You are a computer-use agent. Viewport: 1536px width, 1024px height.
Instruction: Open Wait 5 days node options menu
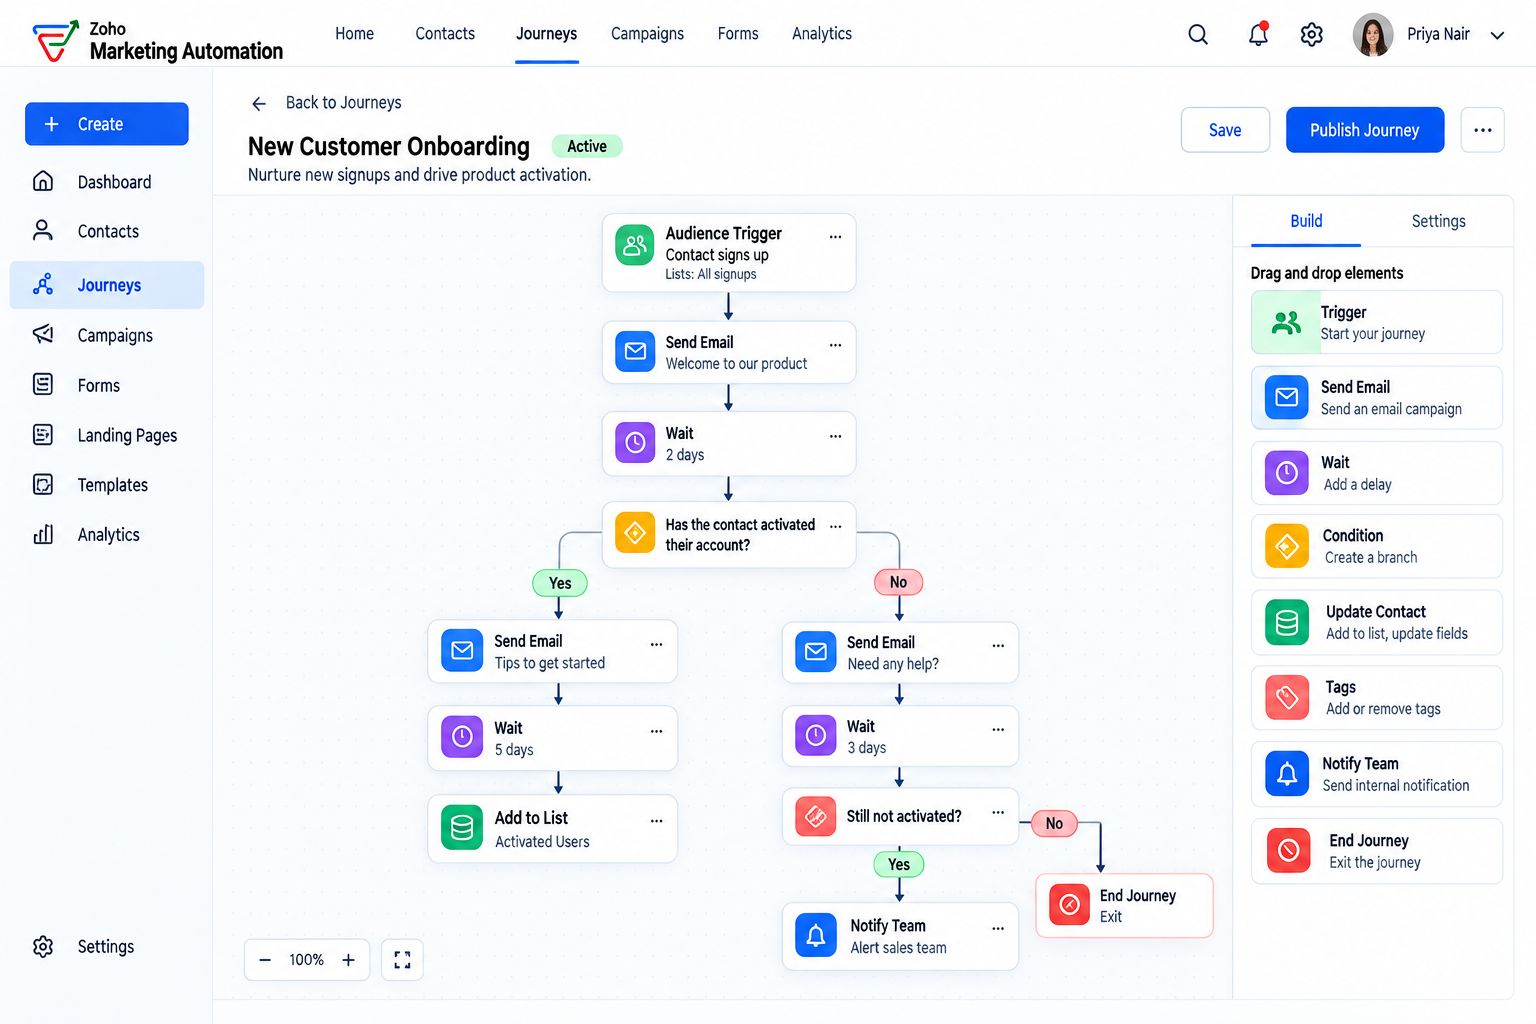[656, 731]
